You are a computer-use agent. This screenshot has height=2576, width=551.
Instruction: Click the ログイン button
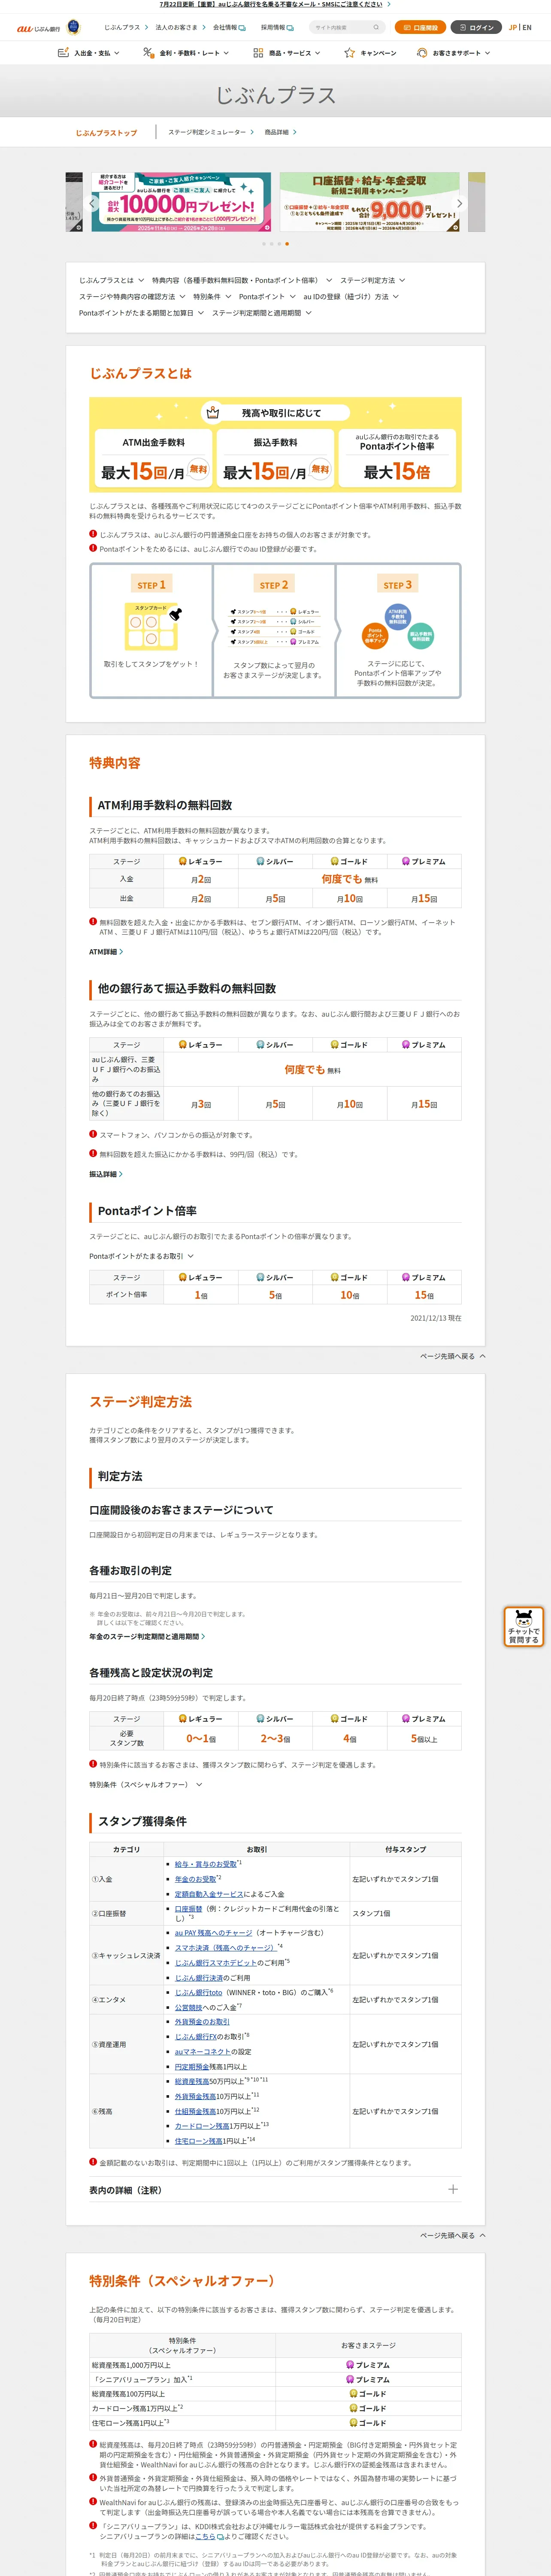pos(476,28)
